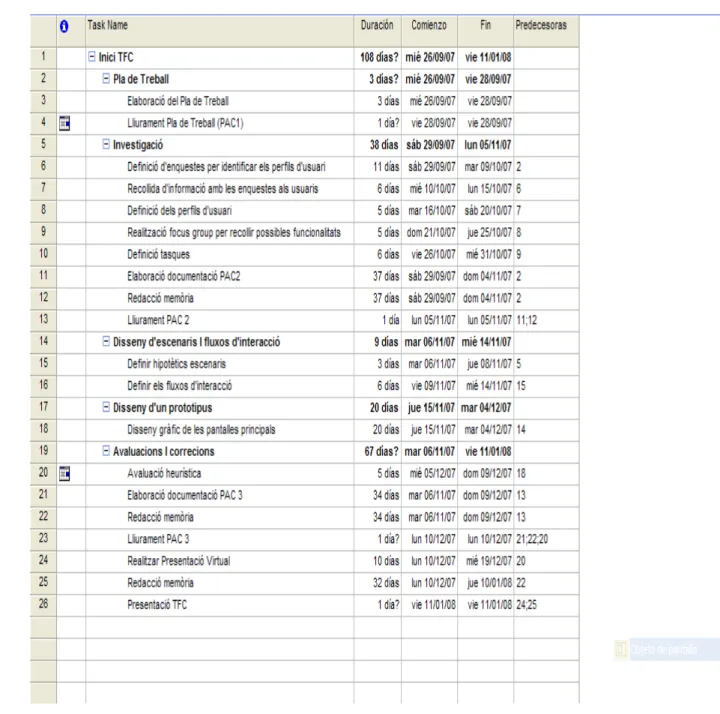Click the note icon on row 4

[x=65, y=123]
